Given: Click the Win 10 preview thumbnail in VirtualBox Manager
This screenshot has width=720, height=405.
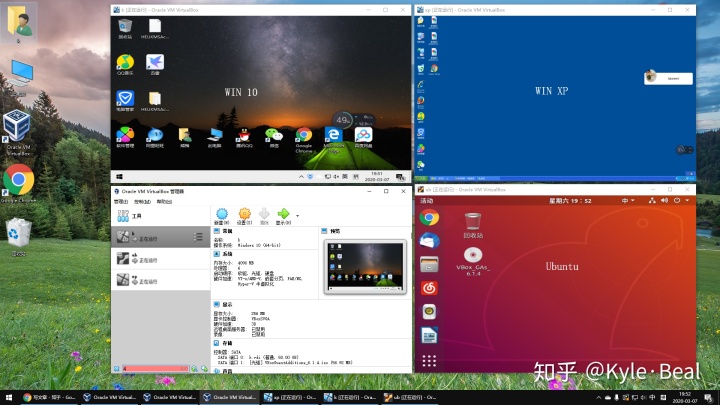Looking at the screenshot, I should coord(365,267).
